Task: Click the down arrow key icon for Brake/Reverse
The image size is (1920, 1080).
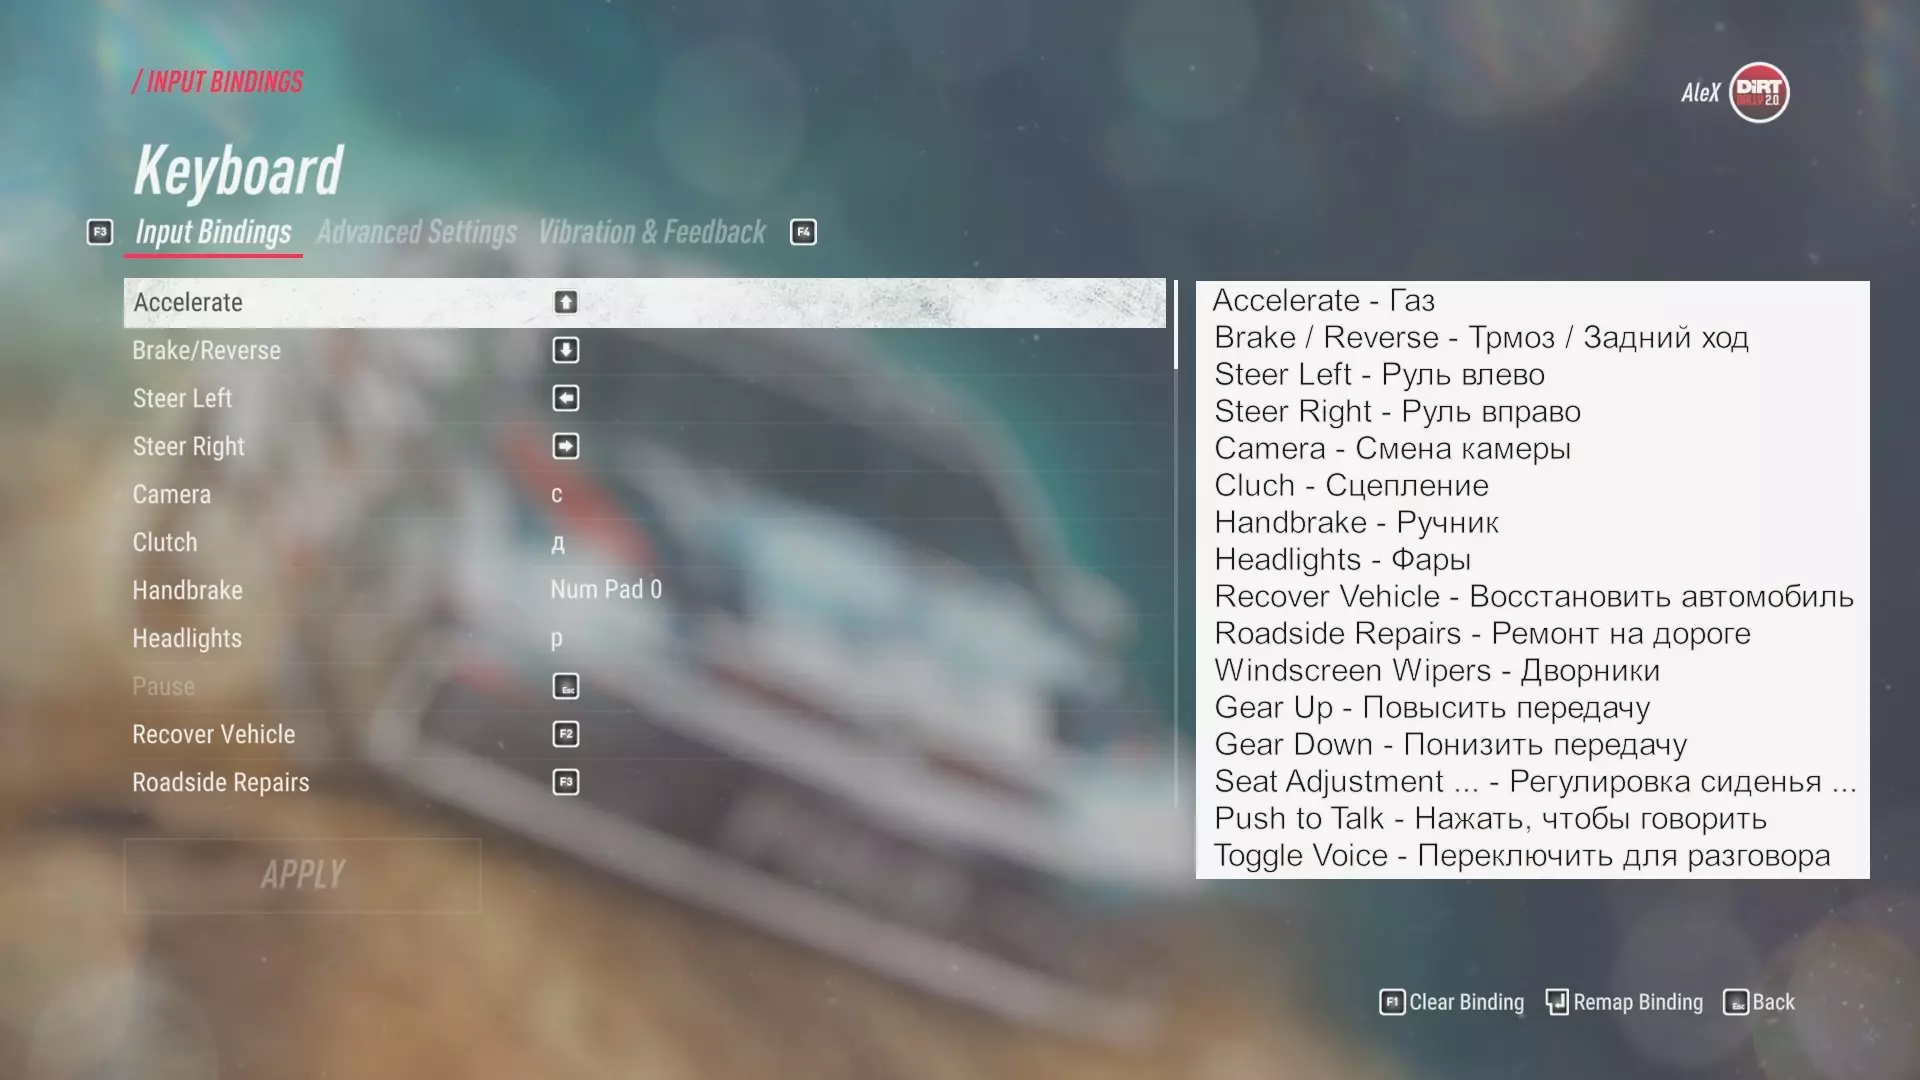Action: (566, 350)
